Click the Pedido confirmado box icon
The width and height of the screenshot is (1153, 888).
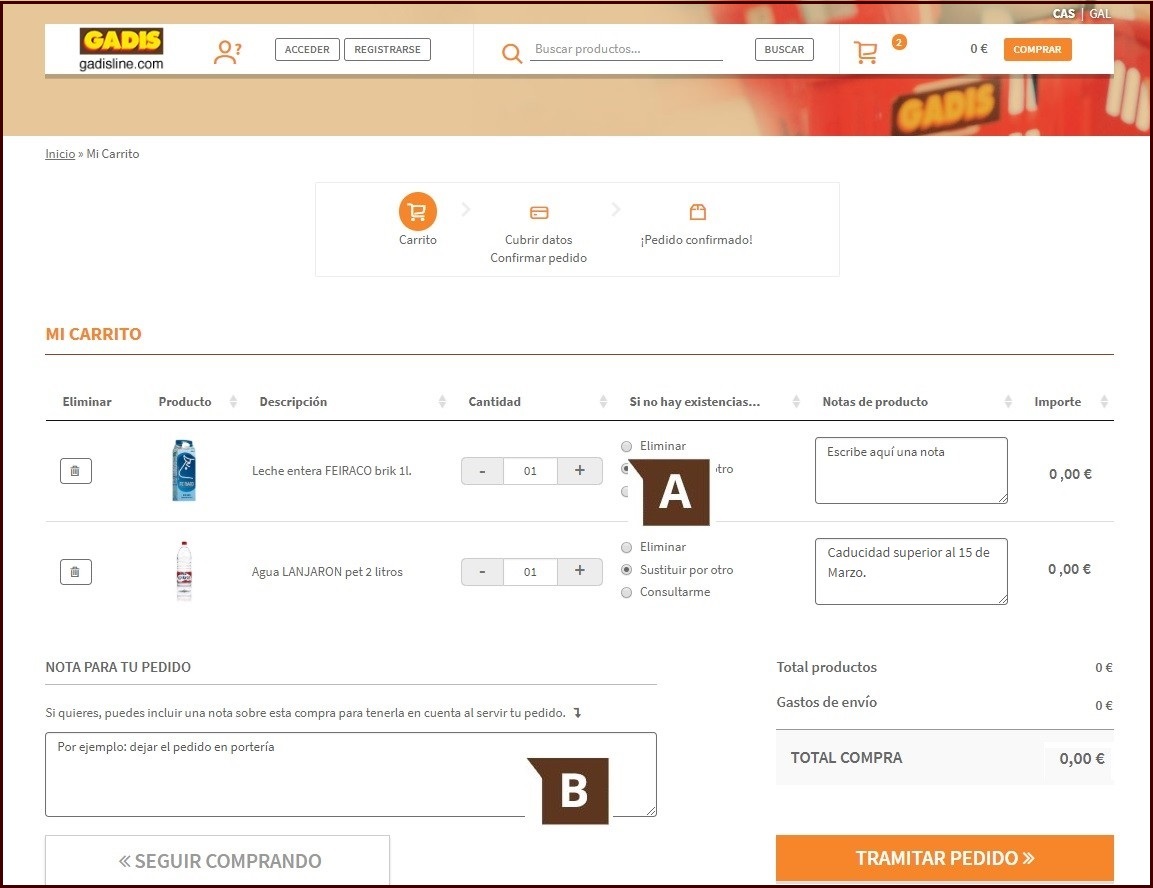click(698, 212)
